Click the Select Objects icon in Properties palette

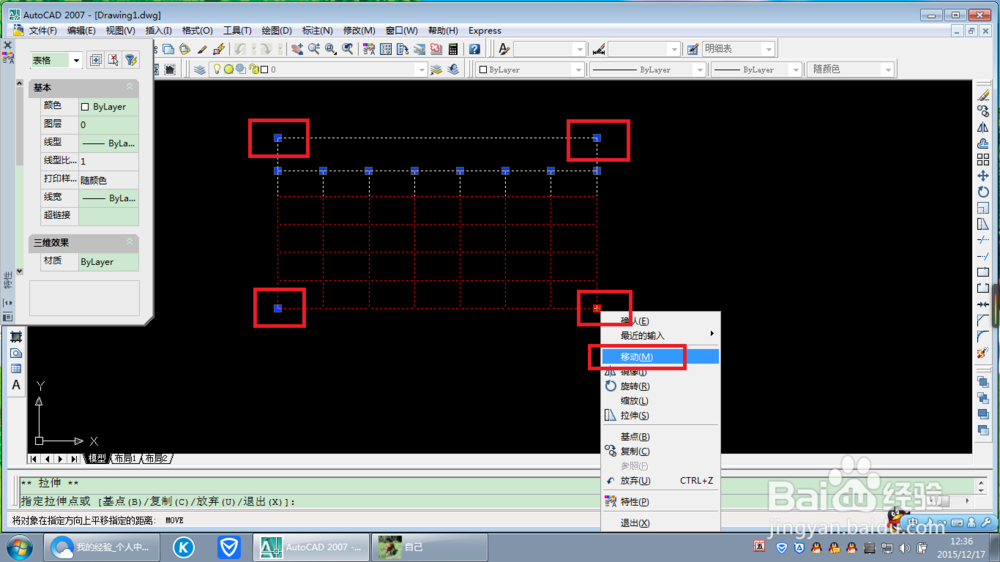[x=113, y=60]
